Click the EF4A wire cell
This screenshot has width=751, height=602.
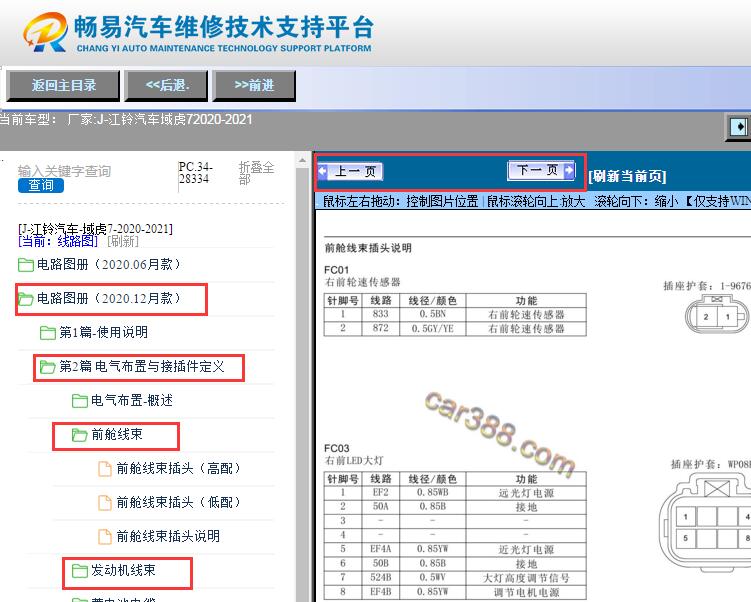pyautogui.click(x=380, y=549)
